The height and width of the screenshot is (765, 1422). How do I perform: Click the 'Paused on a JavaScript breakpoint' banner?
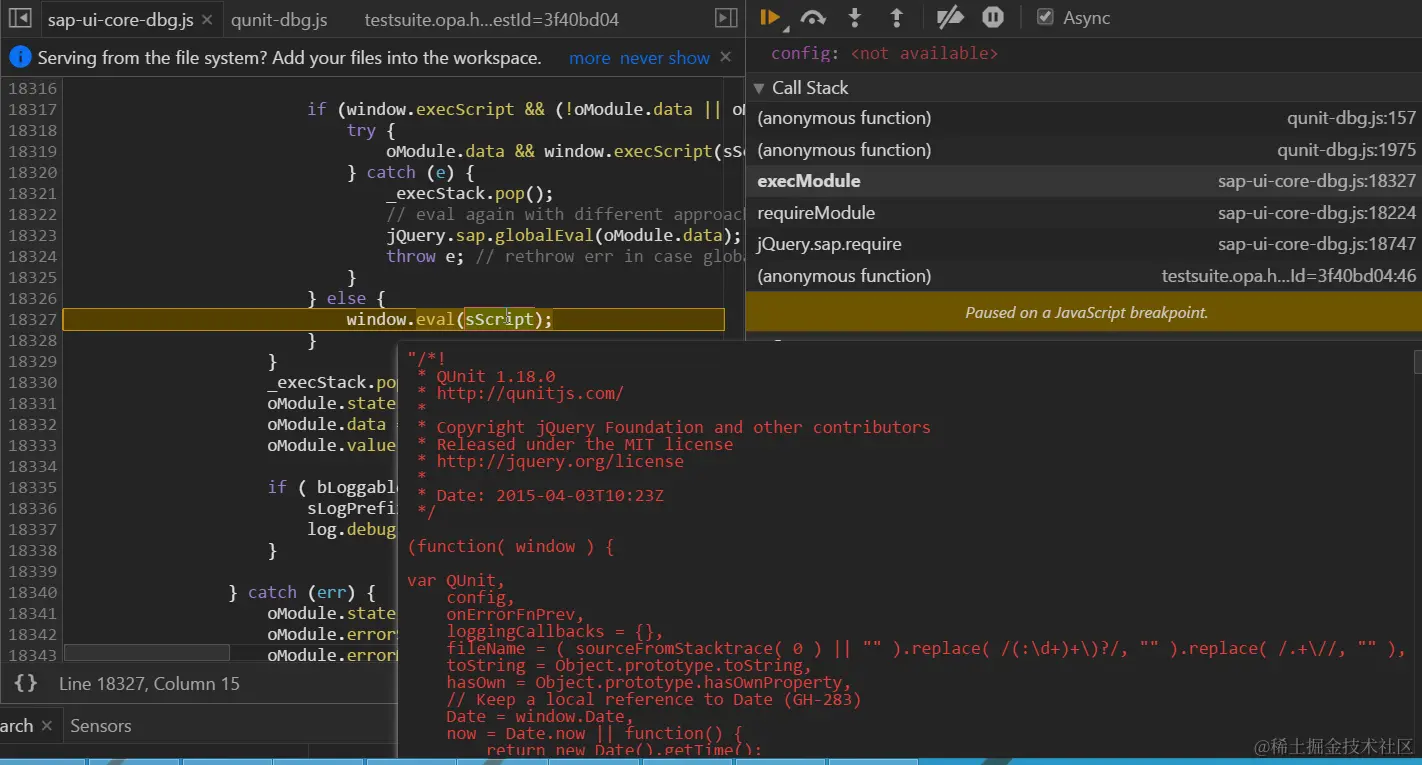click(1084, 313)
